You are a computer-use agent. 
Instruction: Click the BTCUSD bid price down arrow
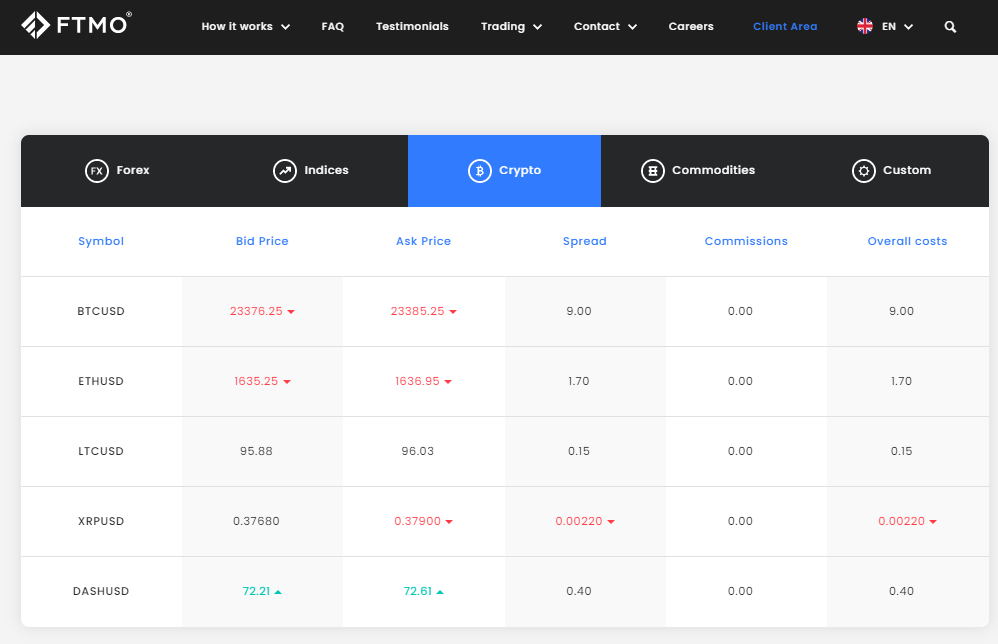coord(291,312)
